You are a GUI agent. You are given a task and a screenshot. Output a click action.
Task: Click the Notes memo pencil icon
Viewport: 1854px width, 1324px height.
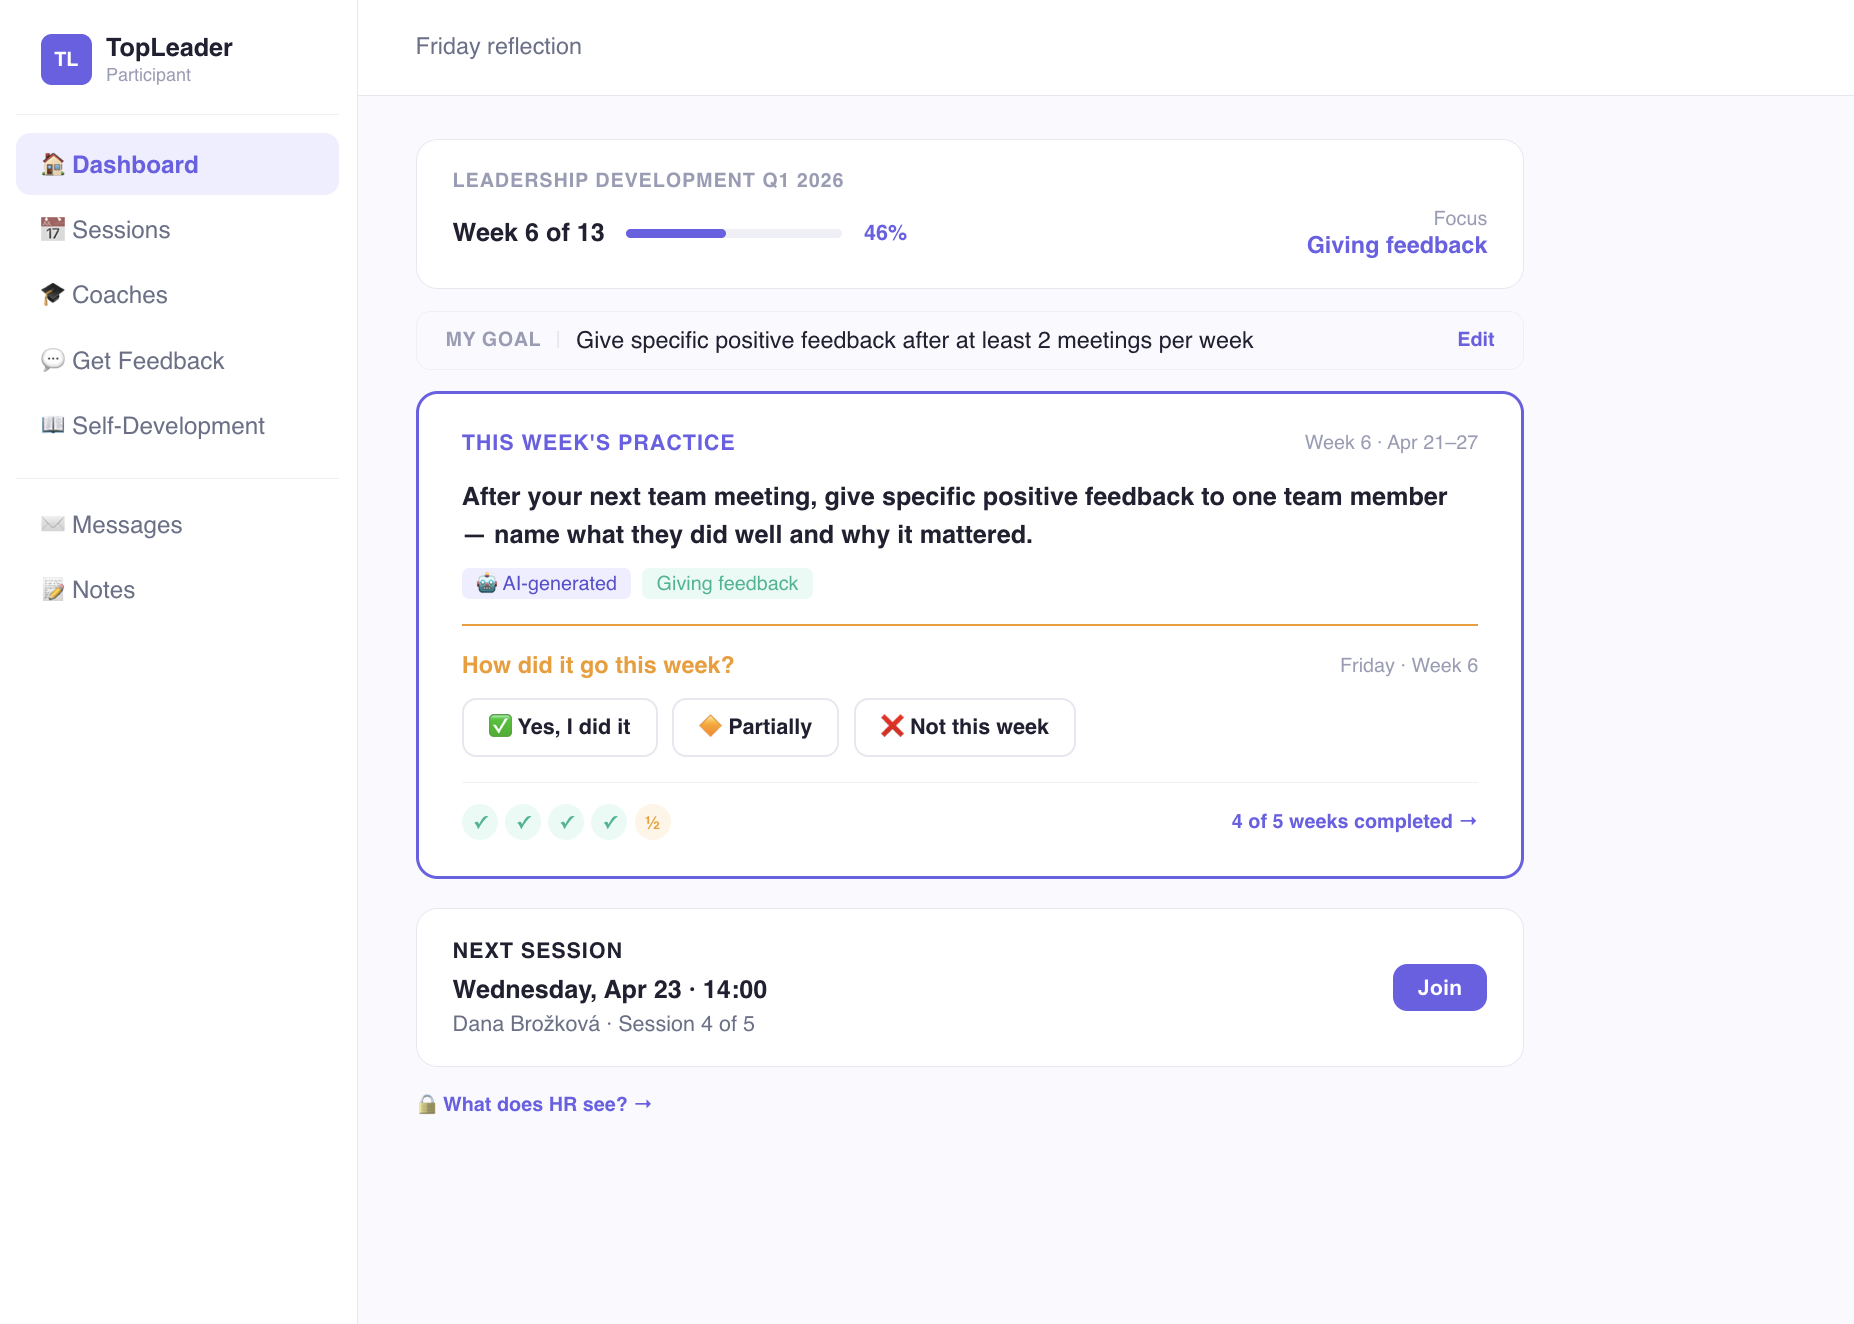click(x=53, y=590)
